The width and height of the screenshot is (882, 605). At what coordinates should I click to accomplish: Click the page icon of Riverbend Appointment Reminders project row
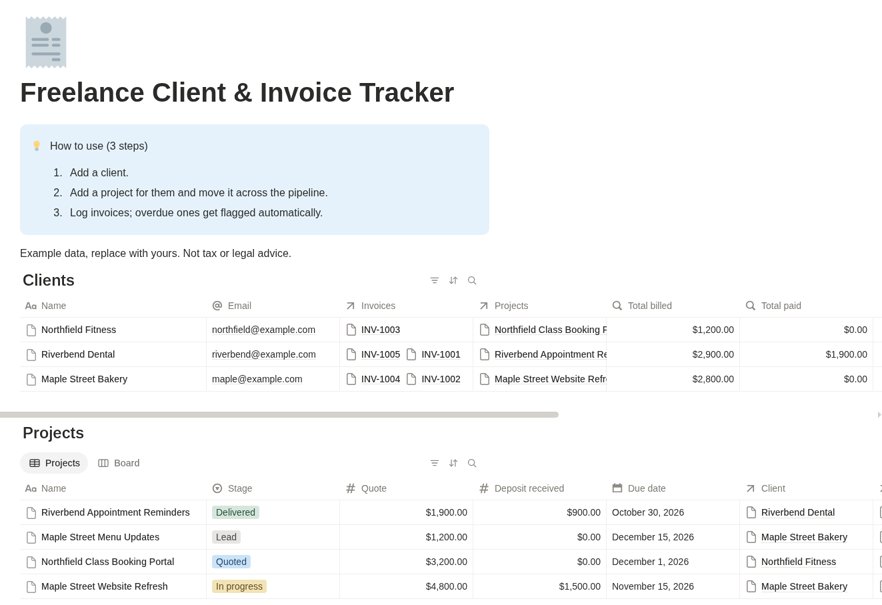tap(32, 513)
